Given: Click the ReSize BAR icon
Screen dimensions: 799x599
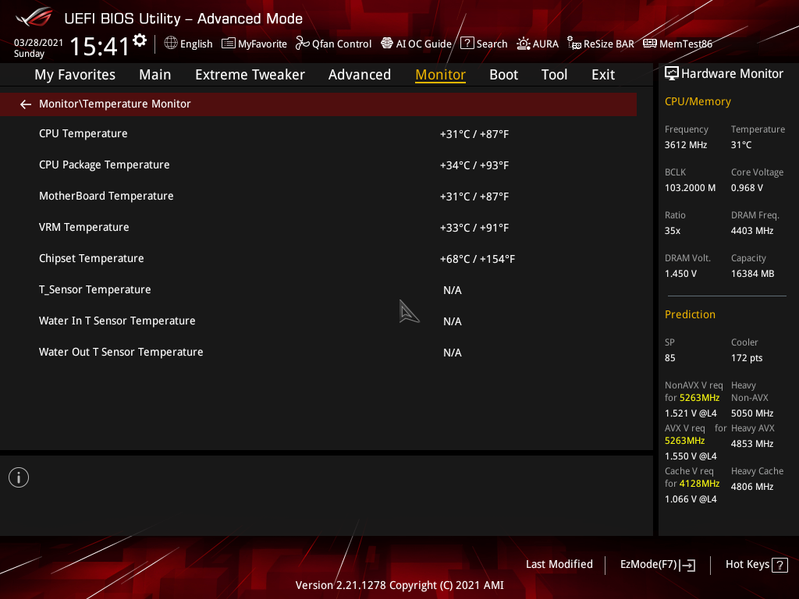Looking at the screenshot, I should pyautogui.click(x=574, y=44).
